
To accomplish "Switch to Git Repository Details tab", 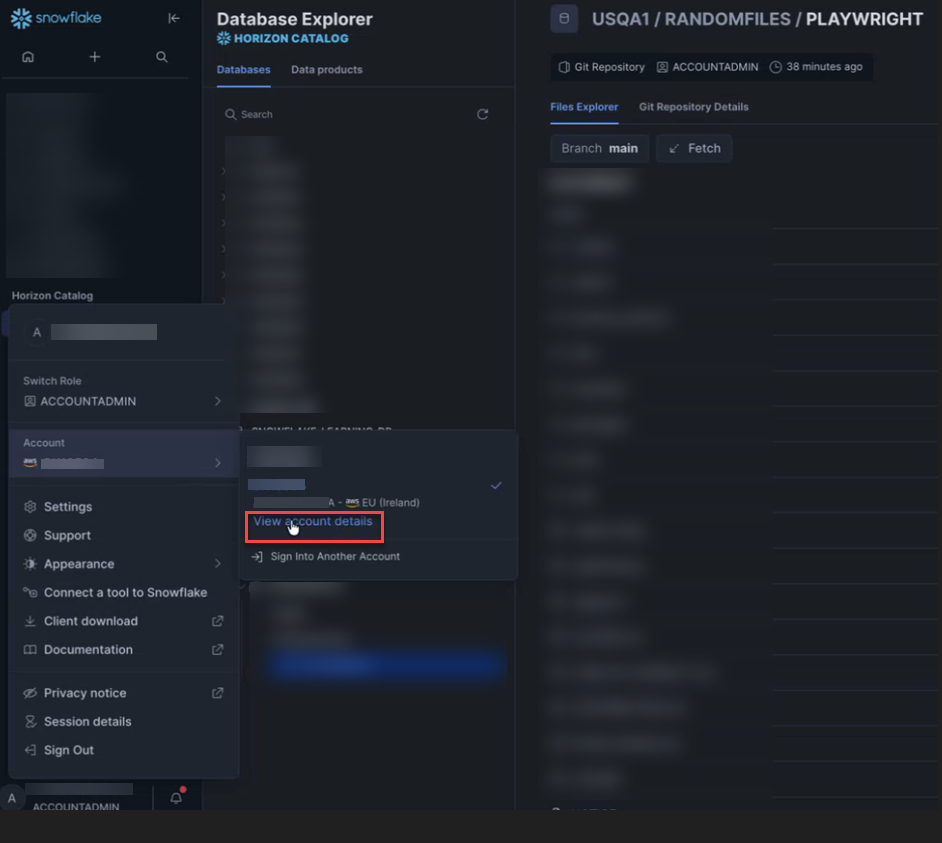I will (693, 107).
